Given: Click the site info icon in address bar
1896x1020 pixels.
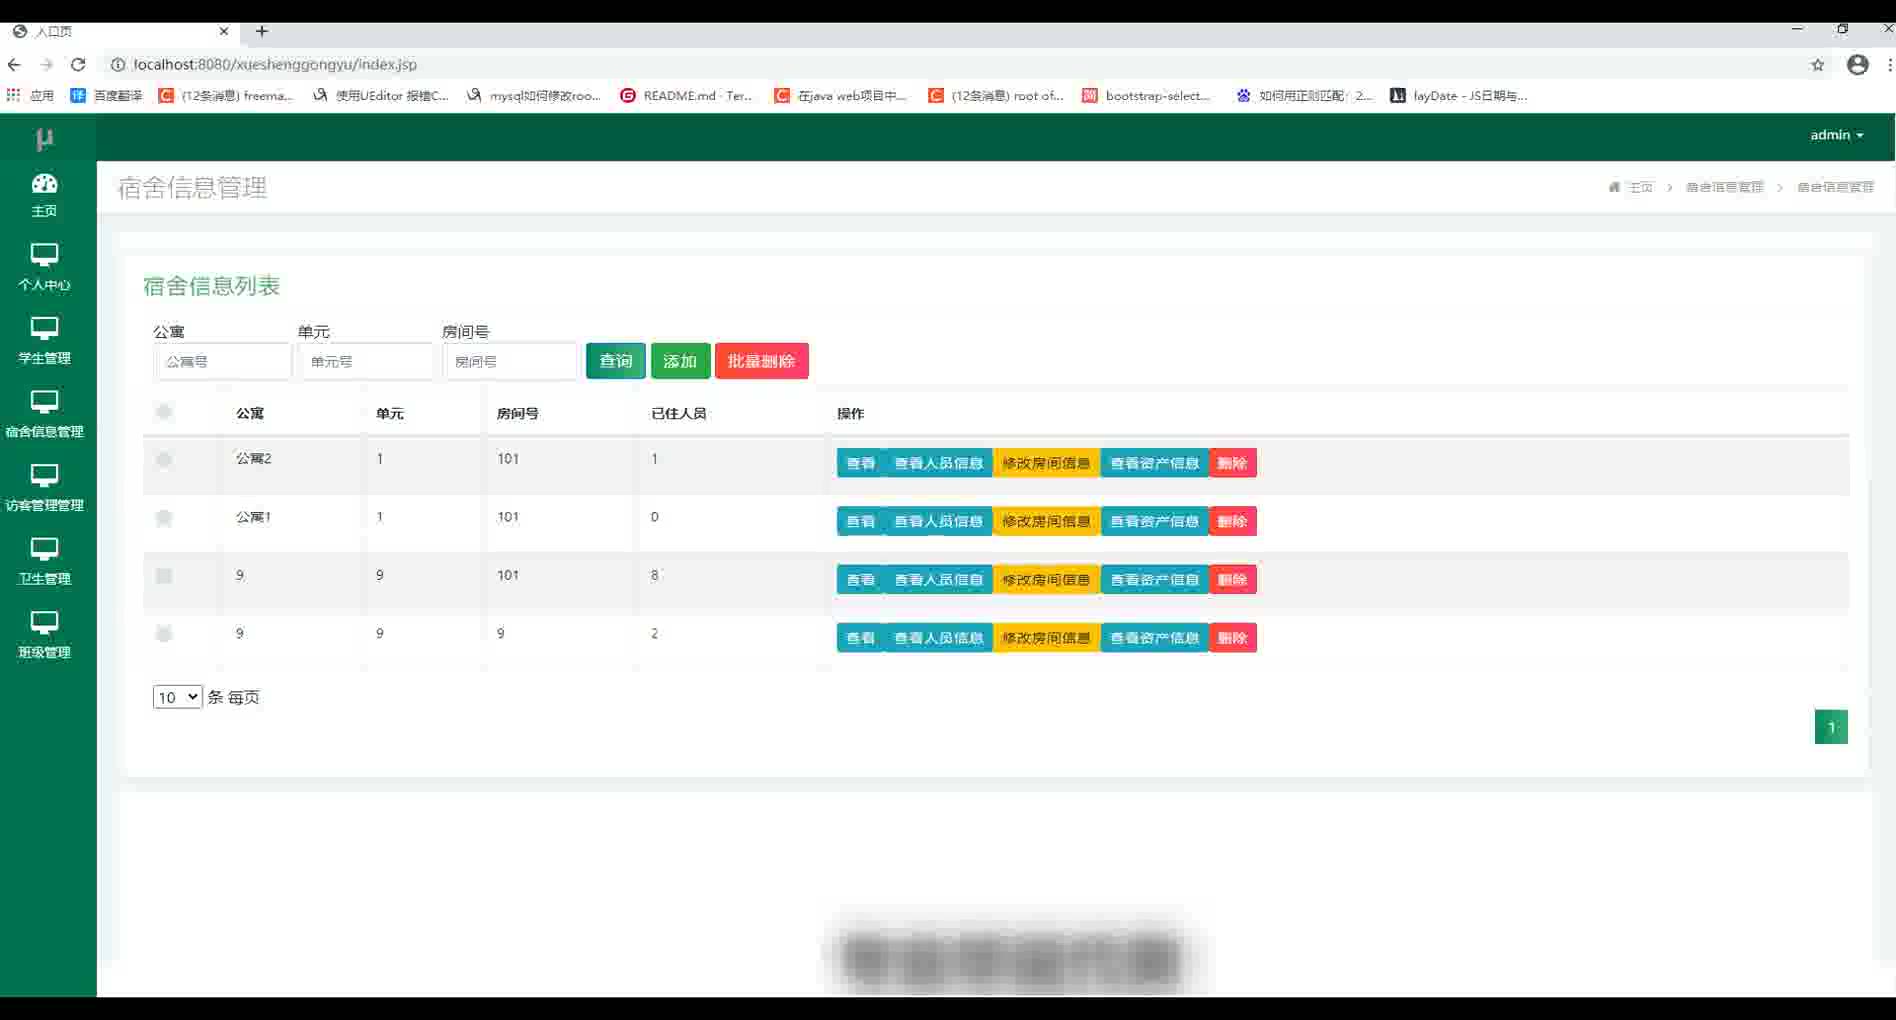Looking at the screenshot, I should pos(117,64).
